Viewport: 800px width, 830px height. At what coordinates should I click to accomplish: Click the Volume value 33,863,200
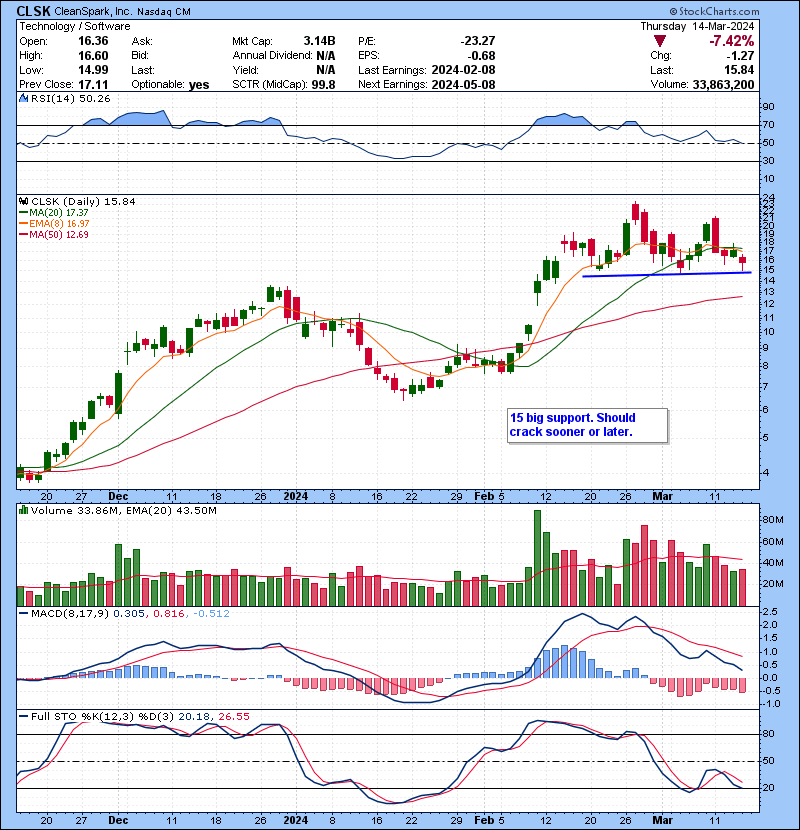(723, 84)
